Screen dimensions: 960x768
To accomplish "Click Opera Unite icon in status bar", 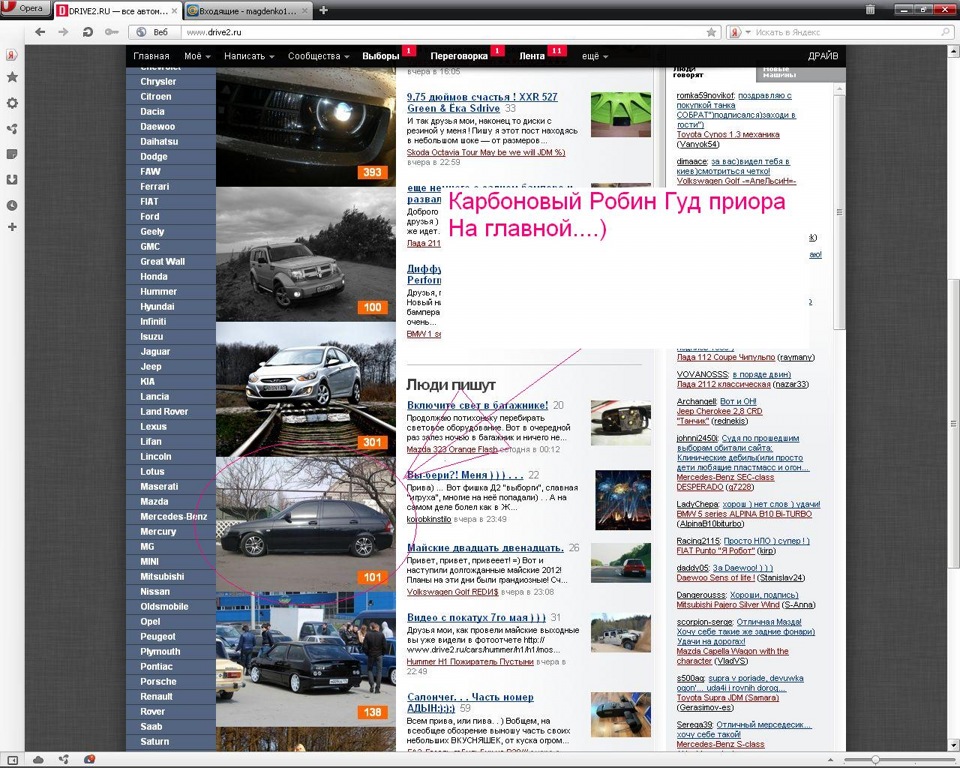I will (x=64, y=760).
